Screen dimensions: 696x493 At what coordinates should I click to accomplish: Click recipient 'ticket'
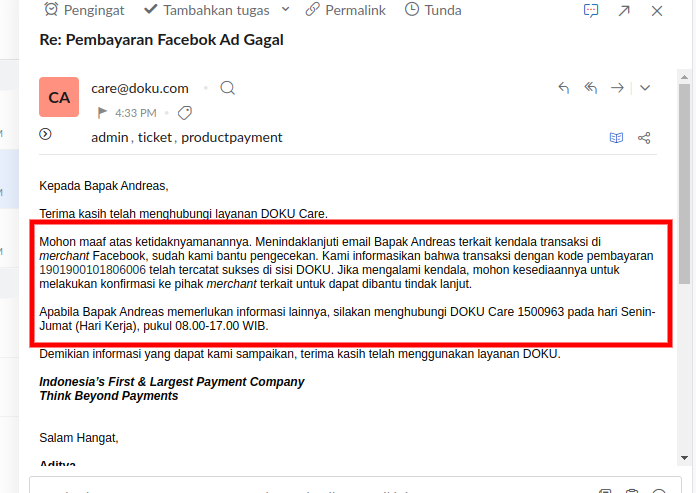pyautogui.click(x=154, y=138)
